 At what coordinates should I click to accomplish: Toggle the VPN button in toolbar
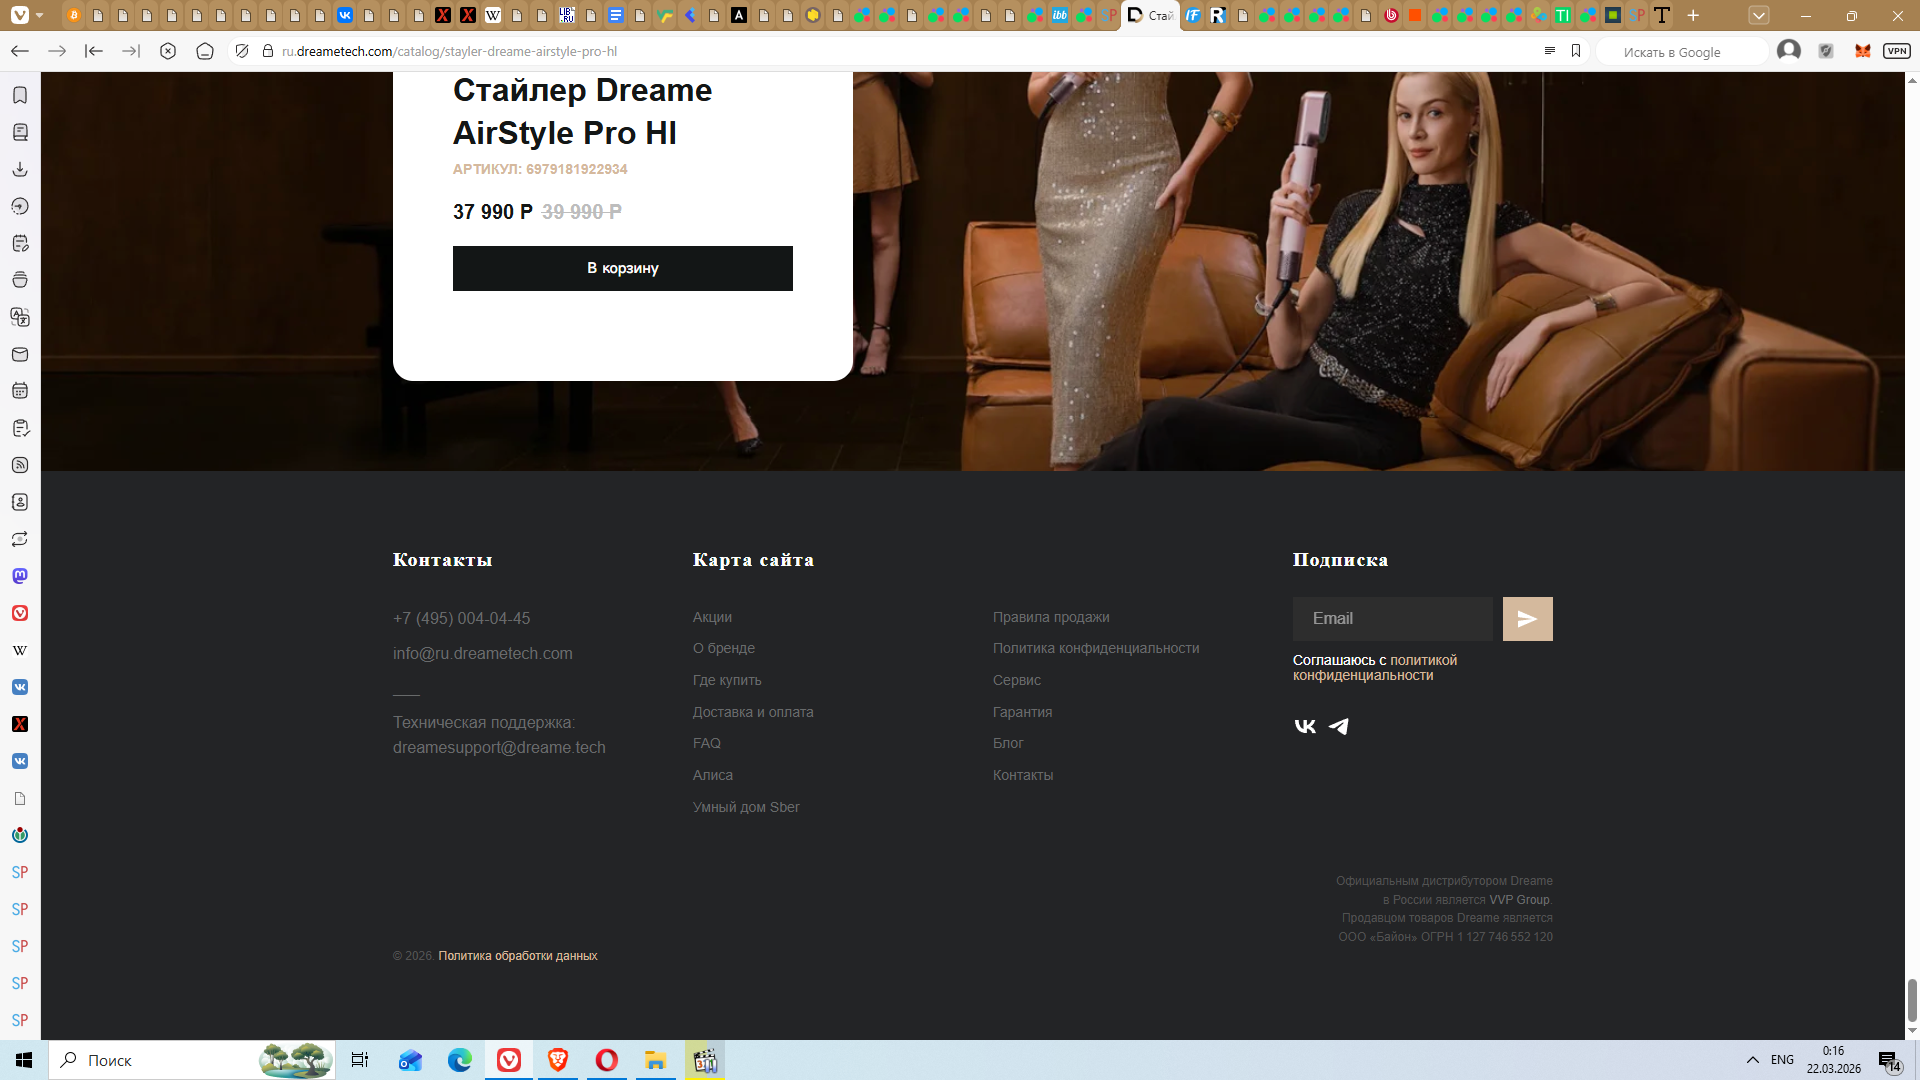click(x=1896, y=51)
